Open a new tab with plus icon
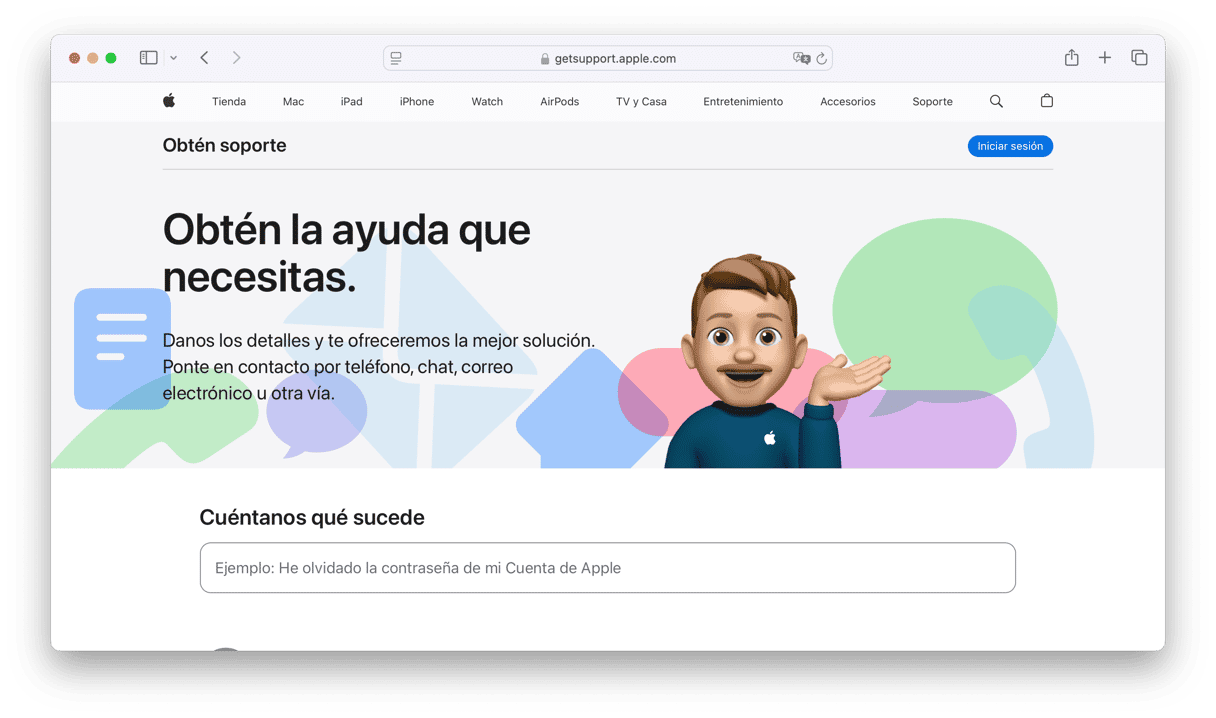This screenshot has width=1216, height=718. coord(1105,58)
